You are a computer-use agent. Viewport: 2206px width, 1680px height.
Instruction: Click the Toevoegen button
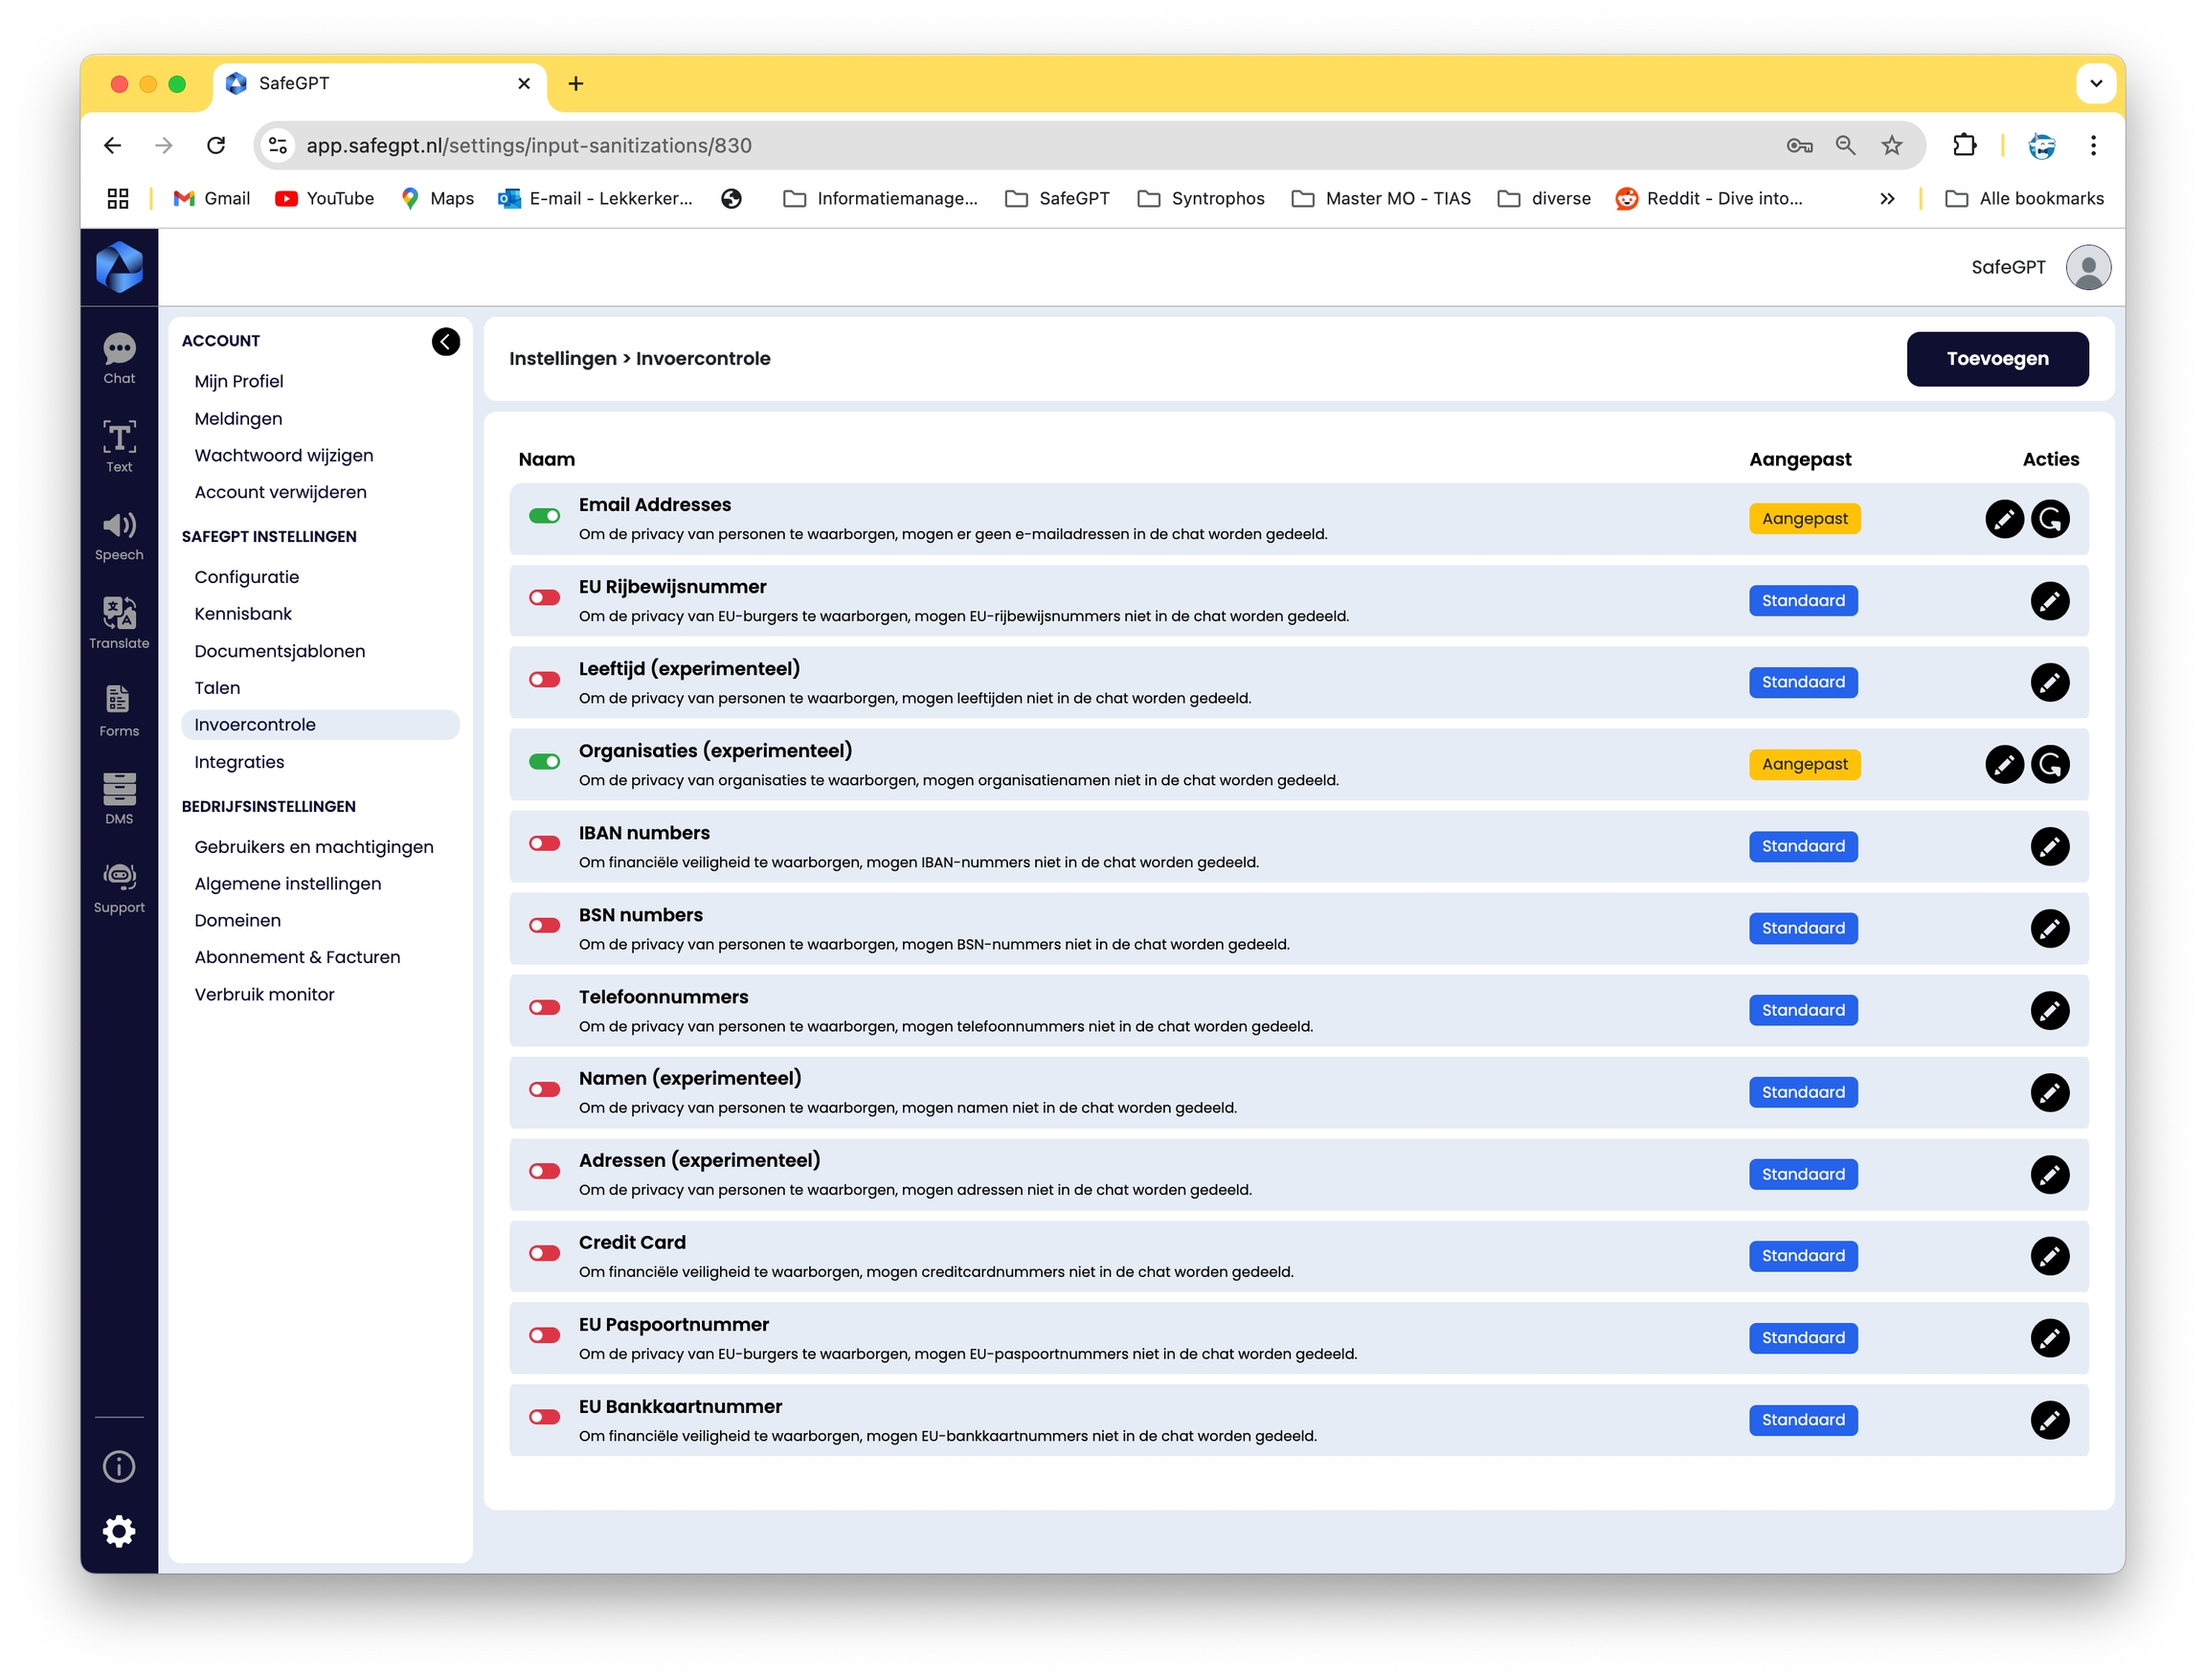click(x=1996, y=359)
